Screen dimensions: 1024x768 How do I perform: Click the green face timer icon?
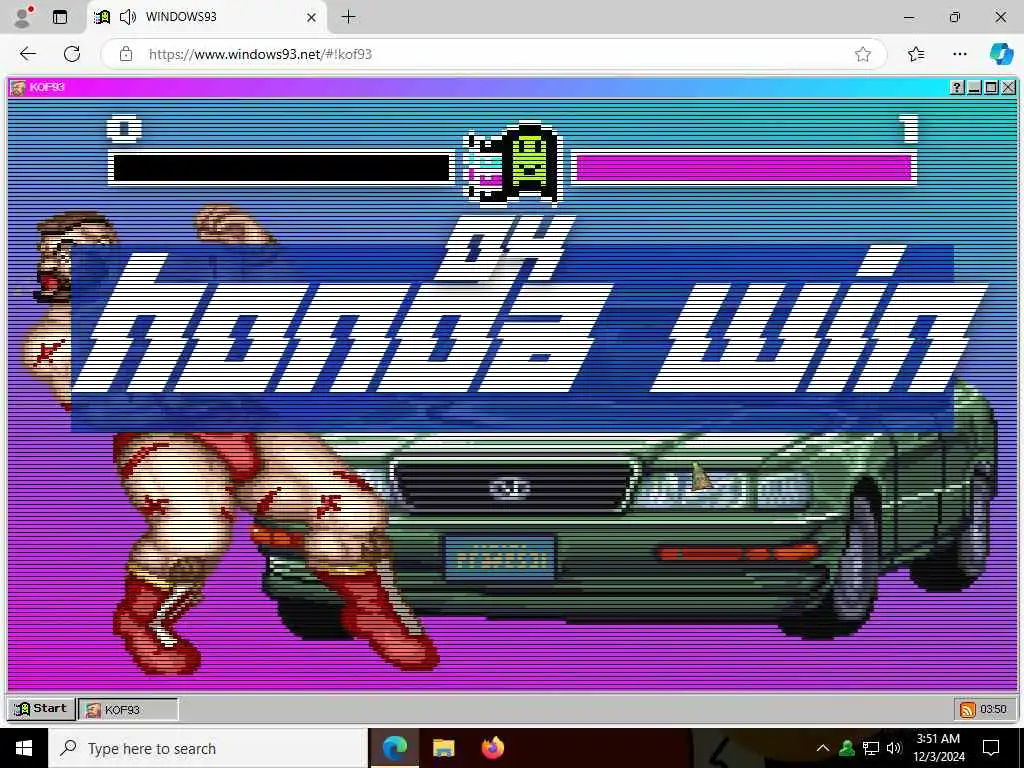tap(531, 162)
